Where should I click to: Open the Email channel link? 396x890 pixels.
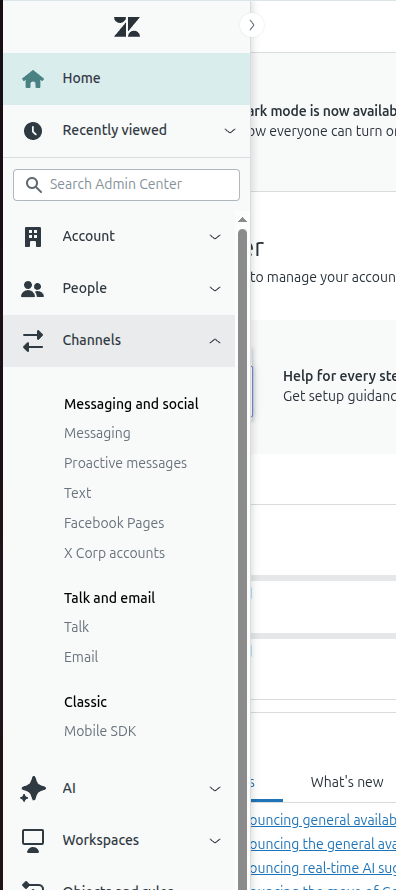point(81,657)
